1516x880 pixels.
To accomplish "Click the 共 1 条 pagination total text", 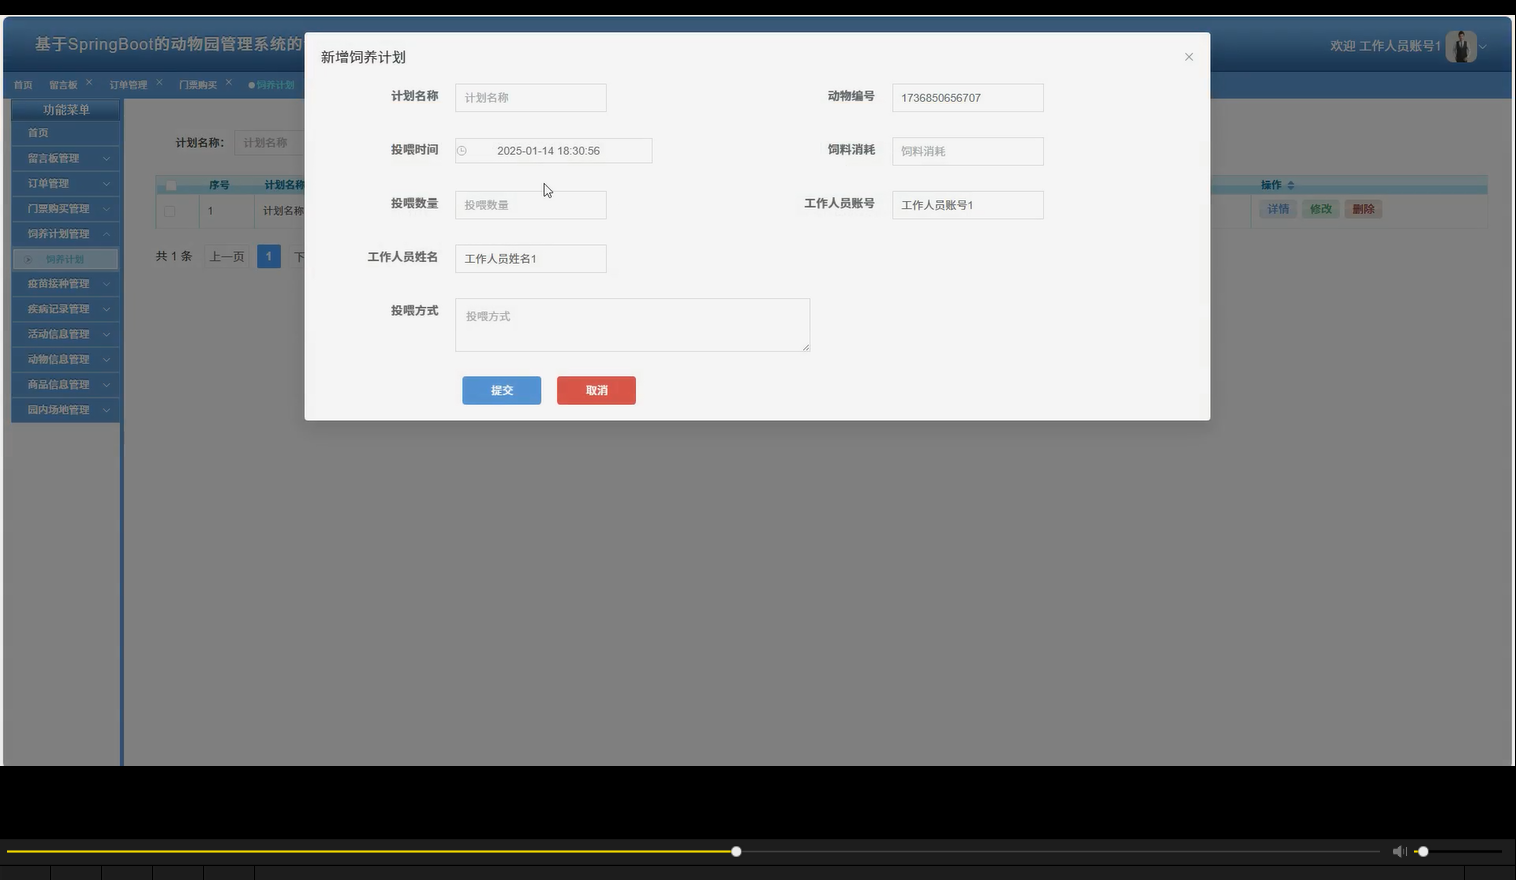I will [174, 257].
